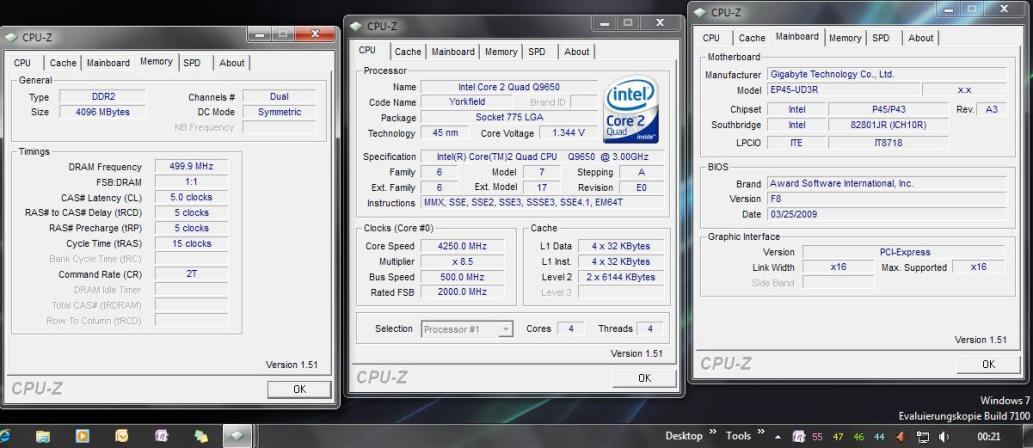Open About tab in middle CPU-Z window
Screen dimensions: 1033x448
tap(576, 51)
